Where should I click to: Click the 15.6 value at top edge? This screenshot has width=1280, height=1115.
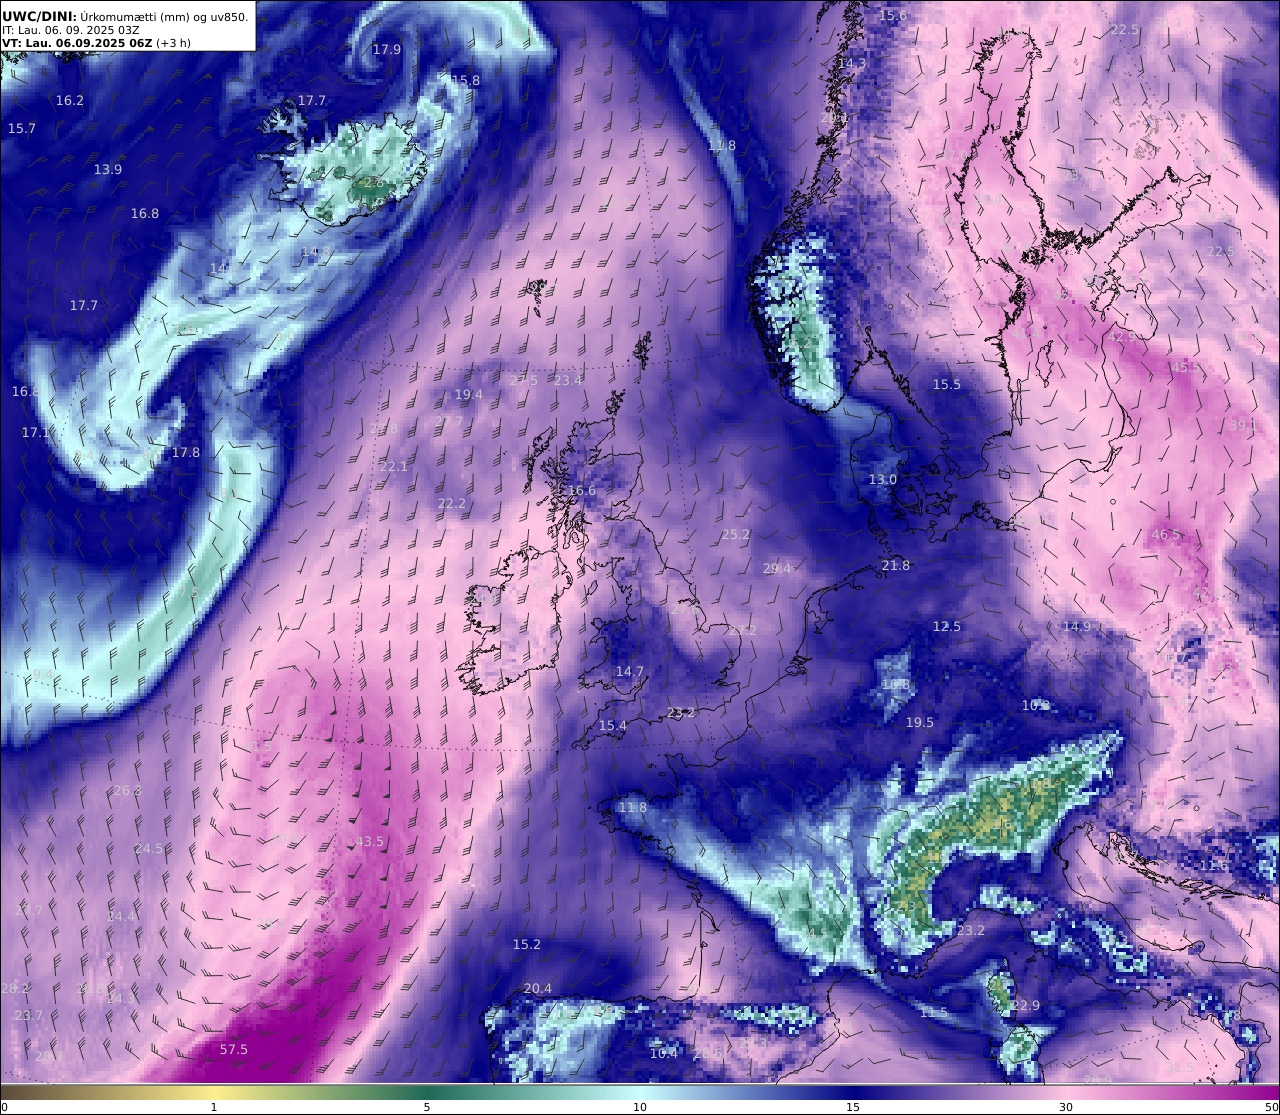[x=892, y=15]
